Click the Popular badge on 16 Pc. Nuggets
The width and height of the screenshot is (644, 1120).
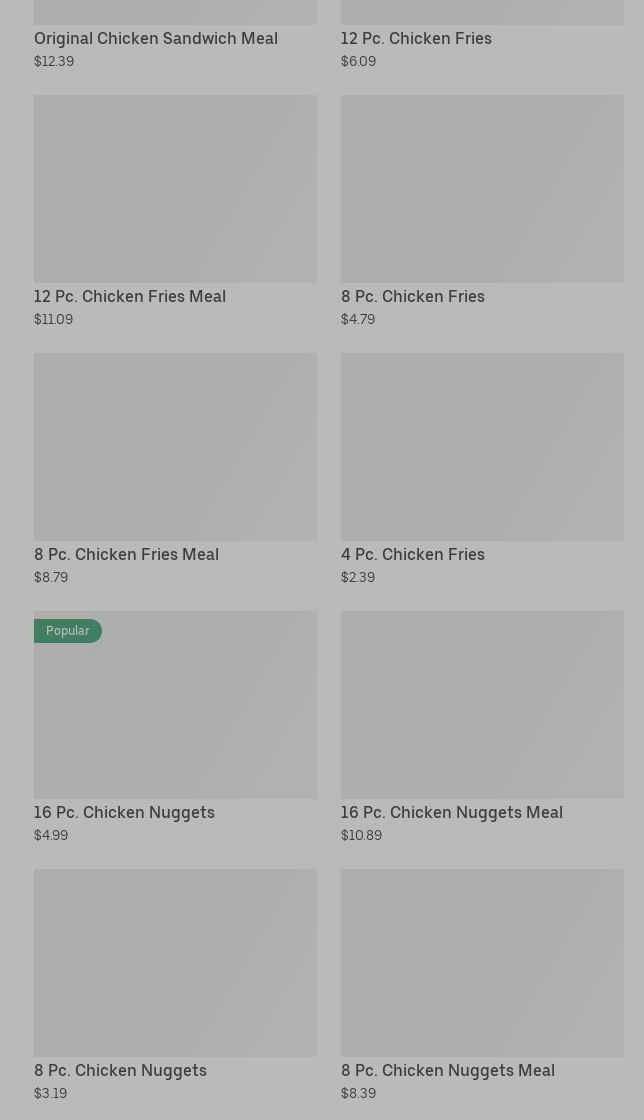coord(68,631)
